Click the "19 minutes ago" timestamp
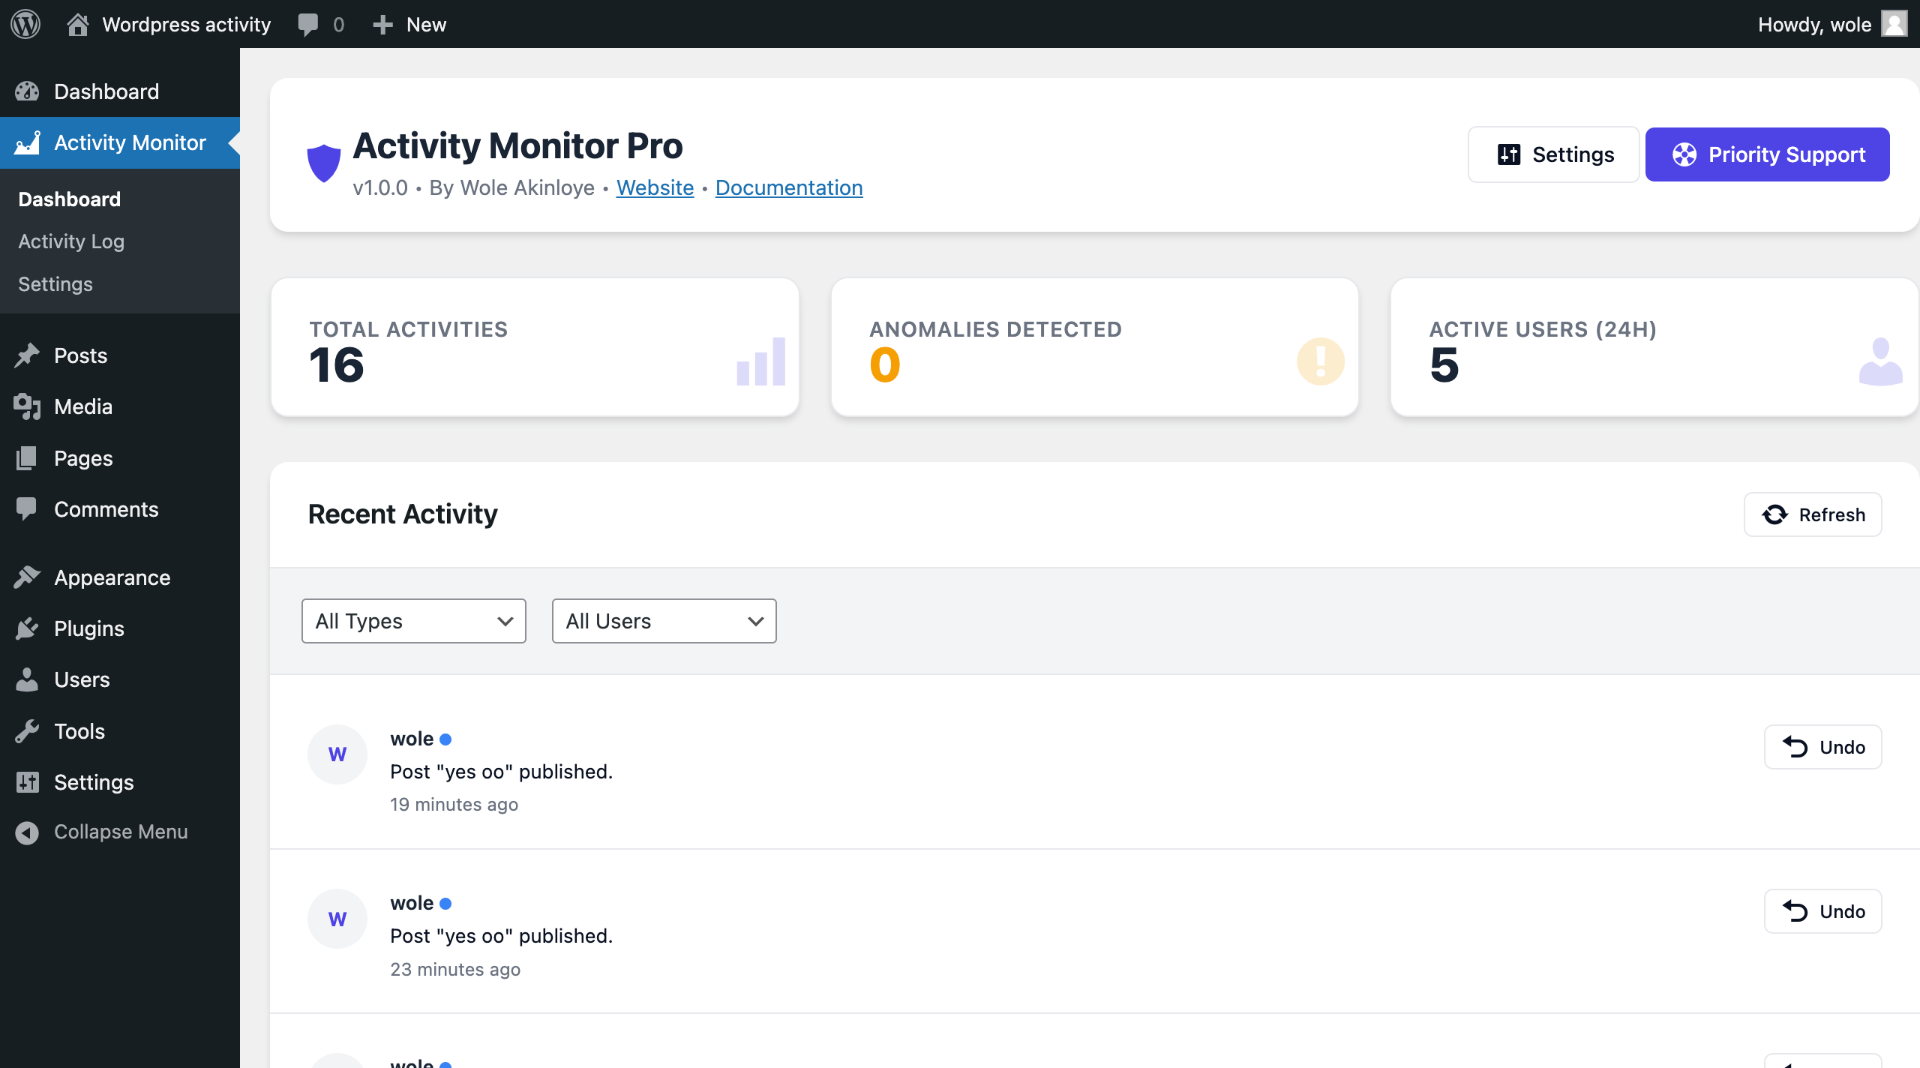The image size is (1920, 1068). click(454, 804)
